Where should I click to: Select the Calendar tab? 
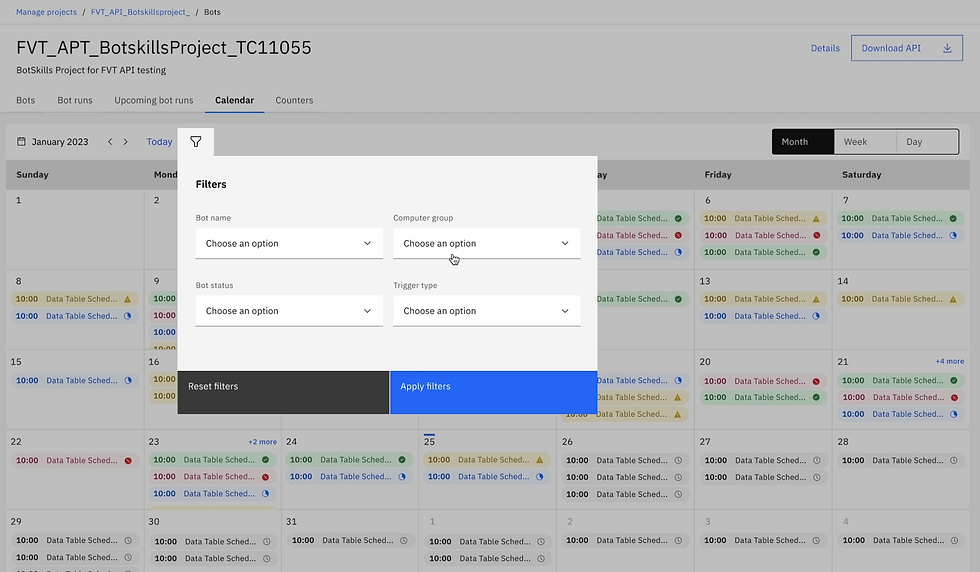tap(234, 100)
